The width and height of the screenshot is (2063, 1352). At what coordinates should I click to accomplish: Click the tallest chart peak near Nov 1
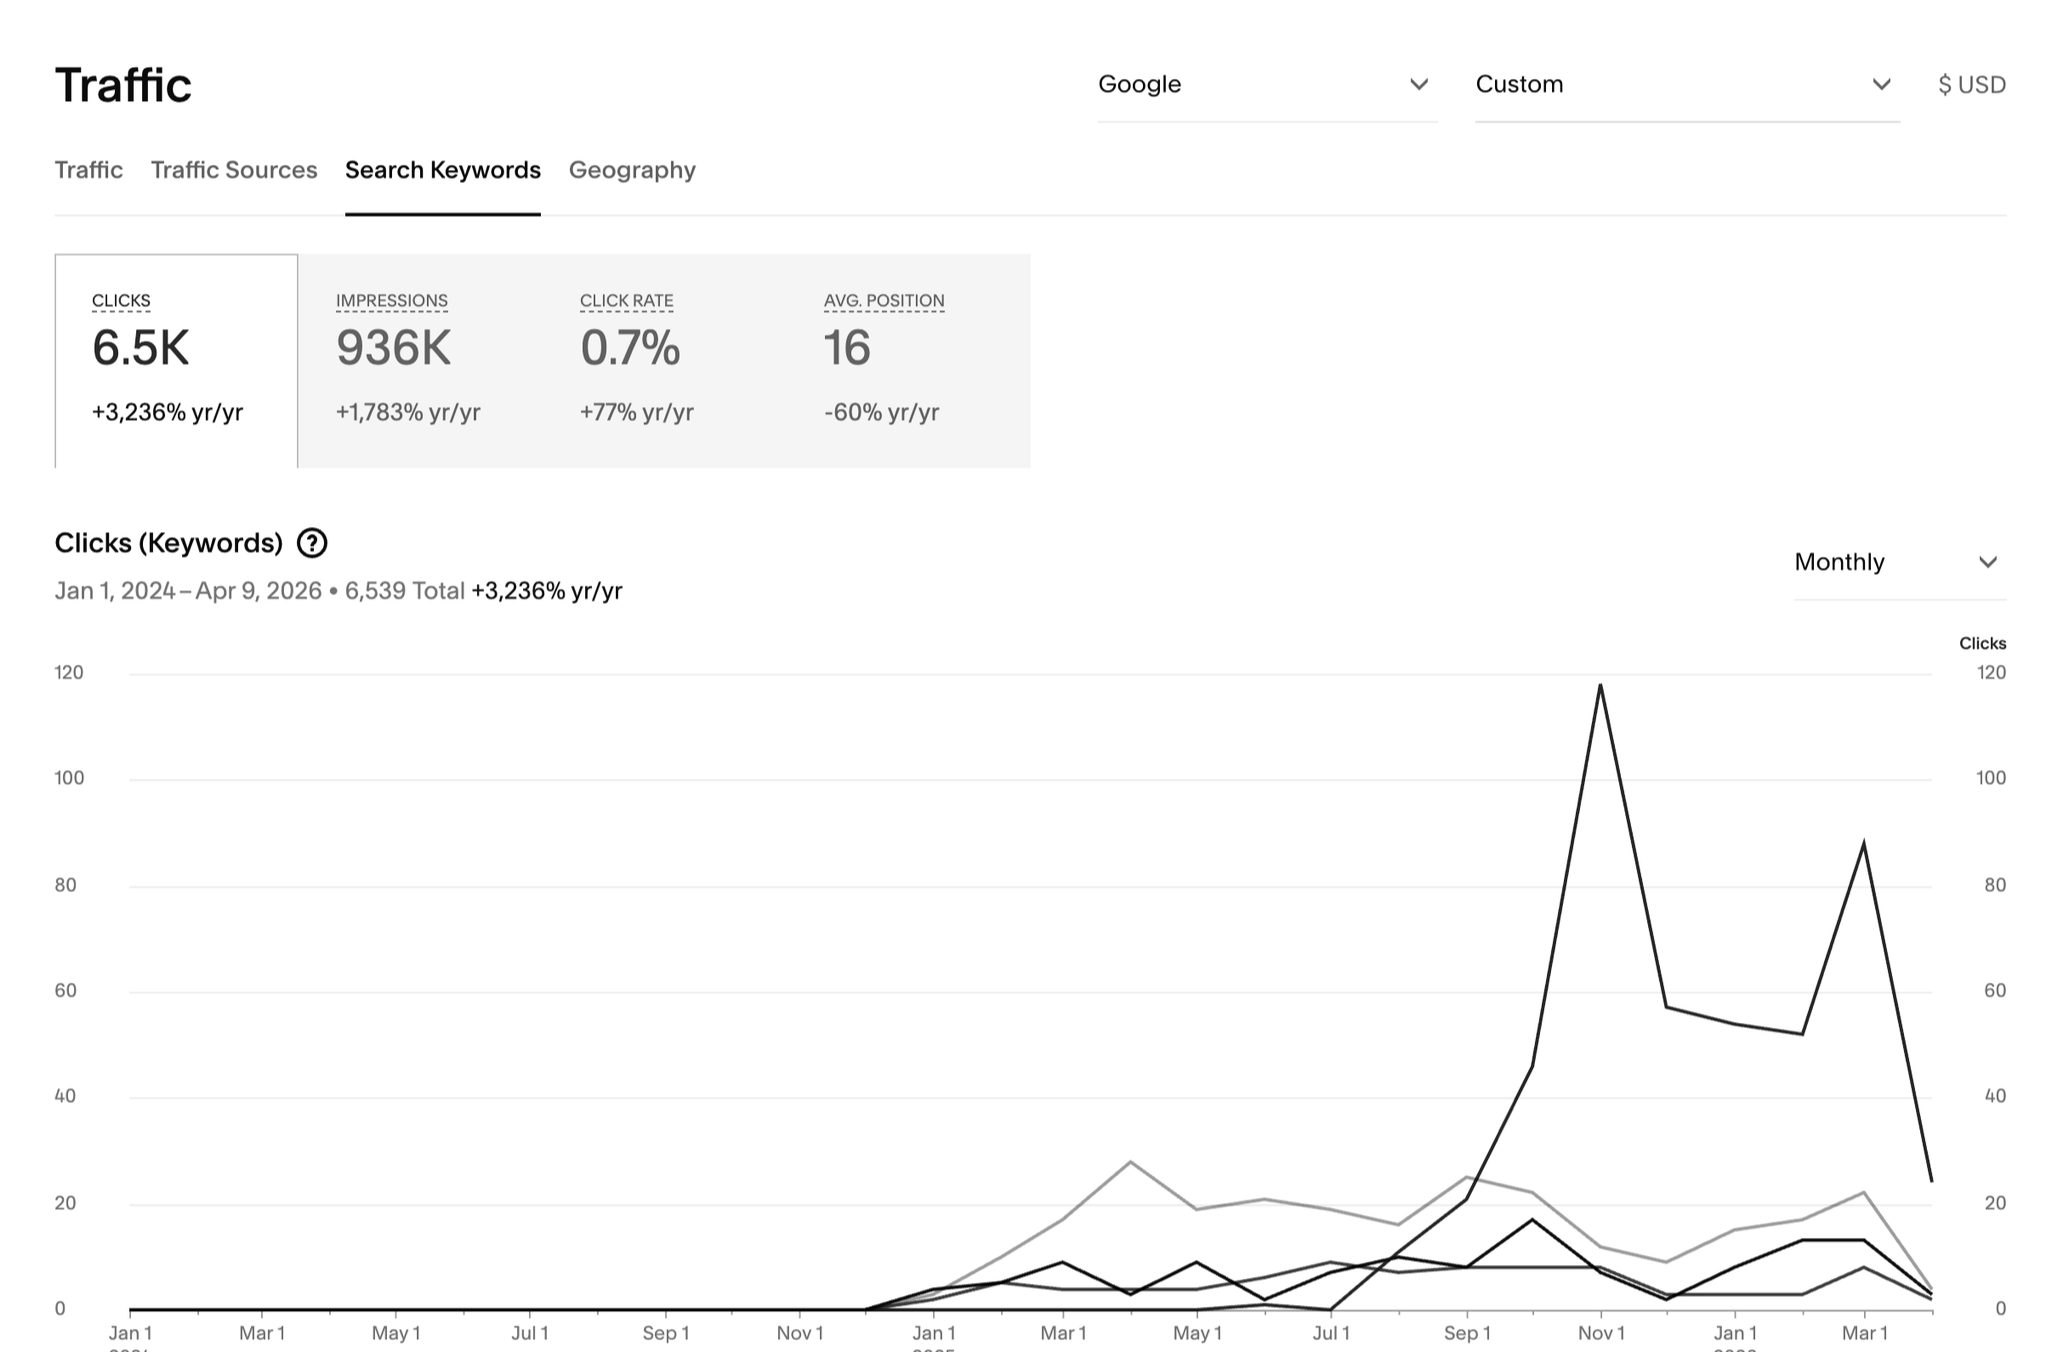[1601, 684]
